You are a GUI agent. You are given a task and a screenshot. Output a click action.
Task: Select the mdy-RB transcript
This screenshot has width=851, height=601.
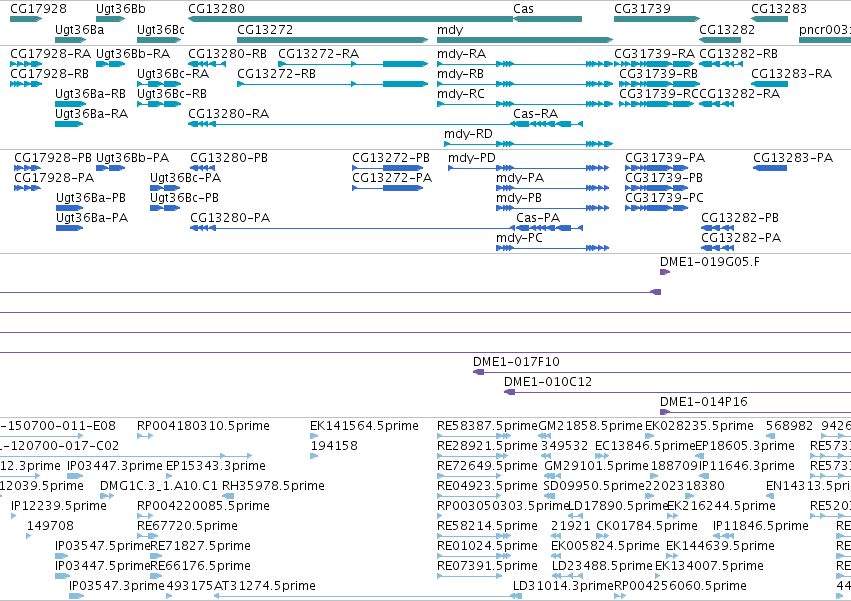(460, 73)
